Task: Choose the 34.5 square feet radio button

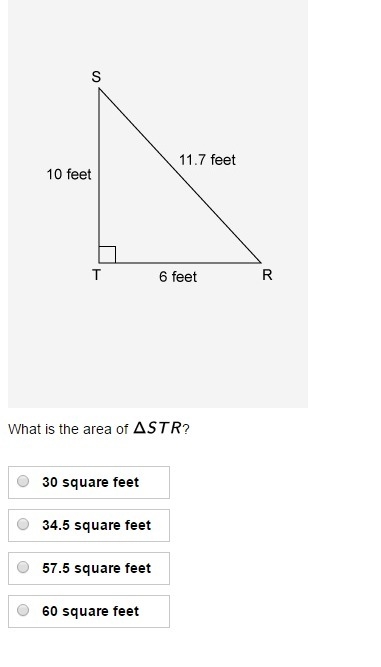Action: (23, 524)
